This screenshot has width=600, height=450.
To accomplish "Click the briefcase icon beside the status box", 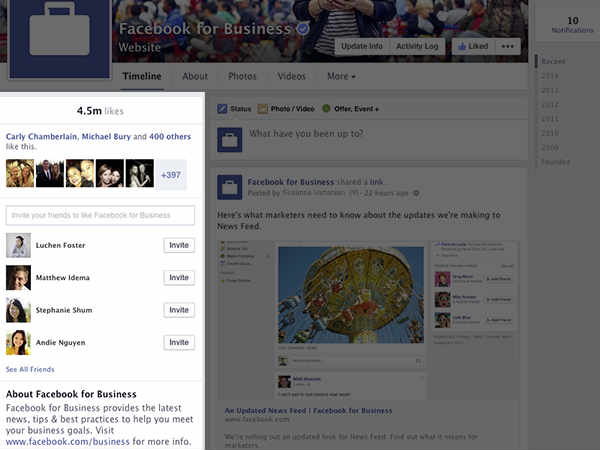I will click(230, 140).
